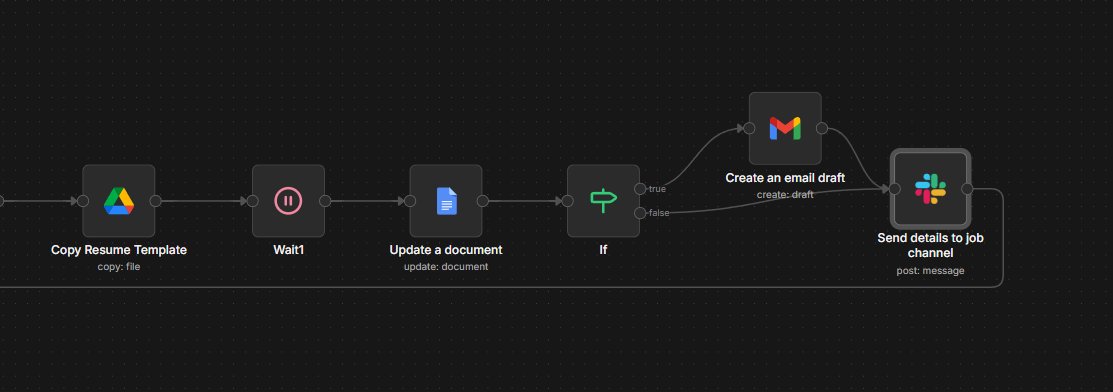Click the input connector of Copy Resume Template node
Image resolution: width=1113 pixels, height=392 pixels.
[83, 201]
